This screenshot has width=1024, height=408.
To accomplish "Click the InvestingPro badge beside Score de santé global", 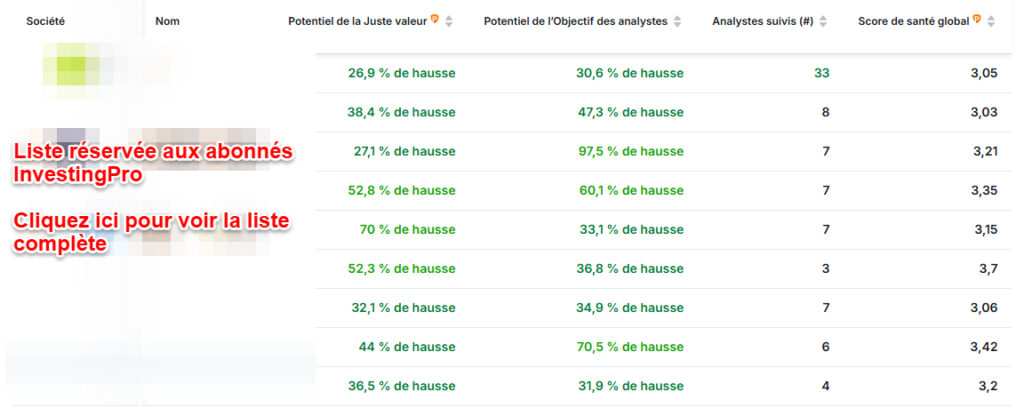I will 976,20.
